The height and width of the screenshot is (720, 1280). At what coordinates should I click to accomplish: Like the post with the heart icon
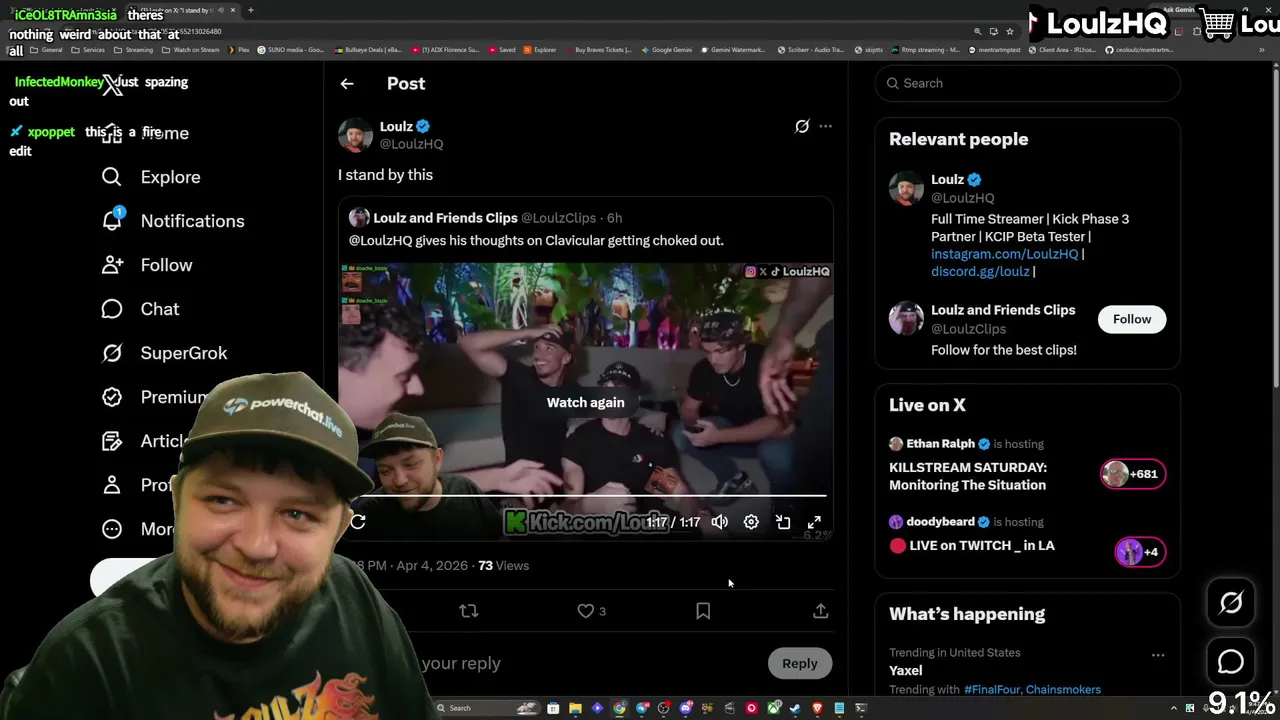click(x=586, y=611)
